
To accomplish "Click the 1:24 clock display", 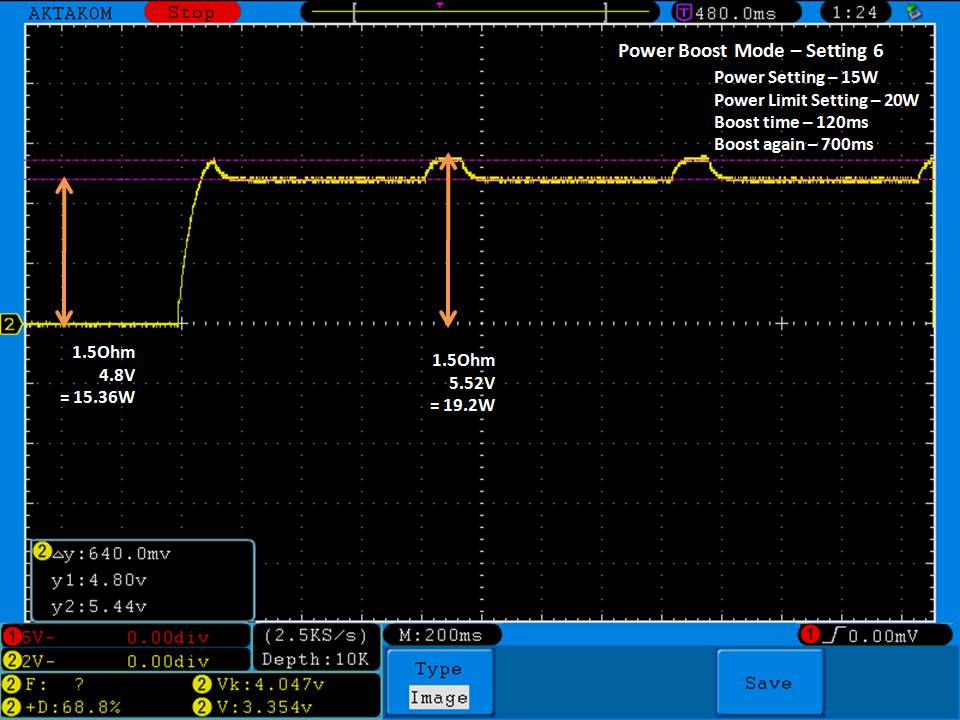I will [x=855, y=13].
